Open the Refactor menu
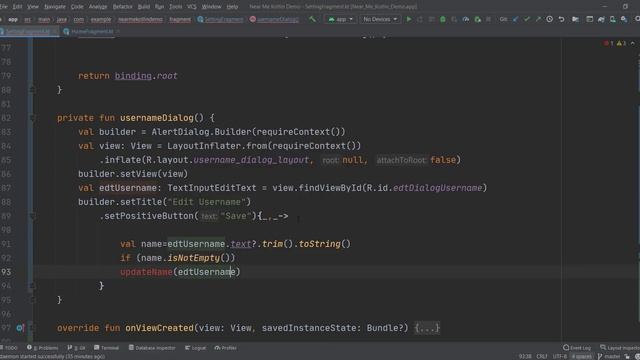Image resolution: width=640 pixels, height=360 pixels. tap(122, 7)
